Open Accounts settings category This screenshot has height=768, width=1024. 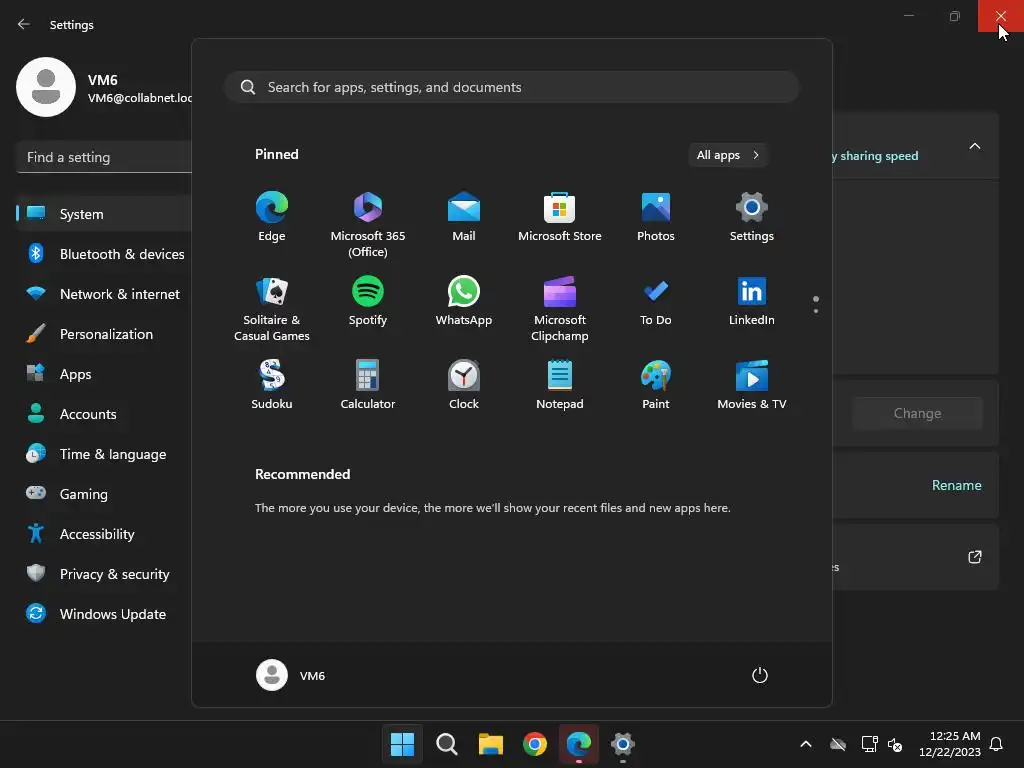tap(104, 414)
